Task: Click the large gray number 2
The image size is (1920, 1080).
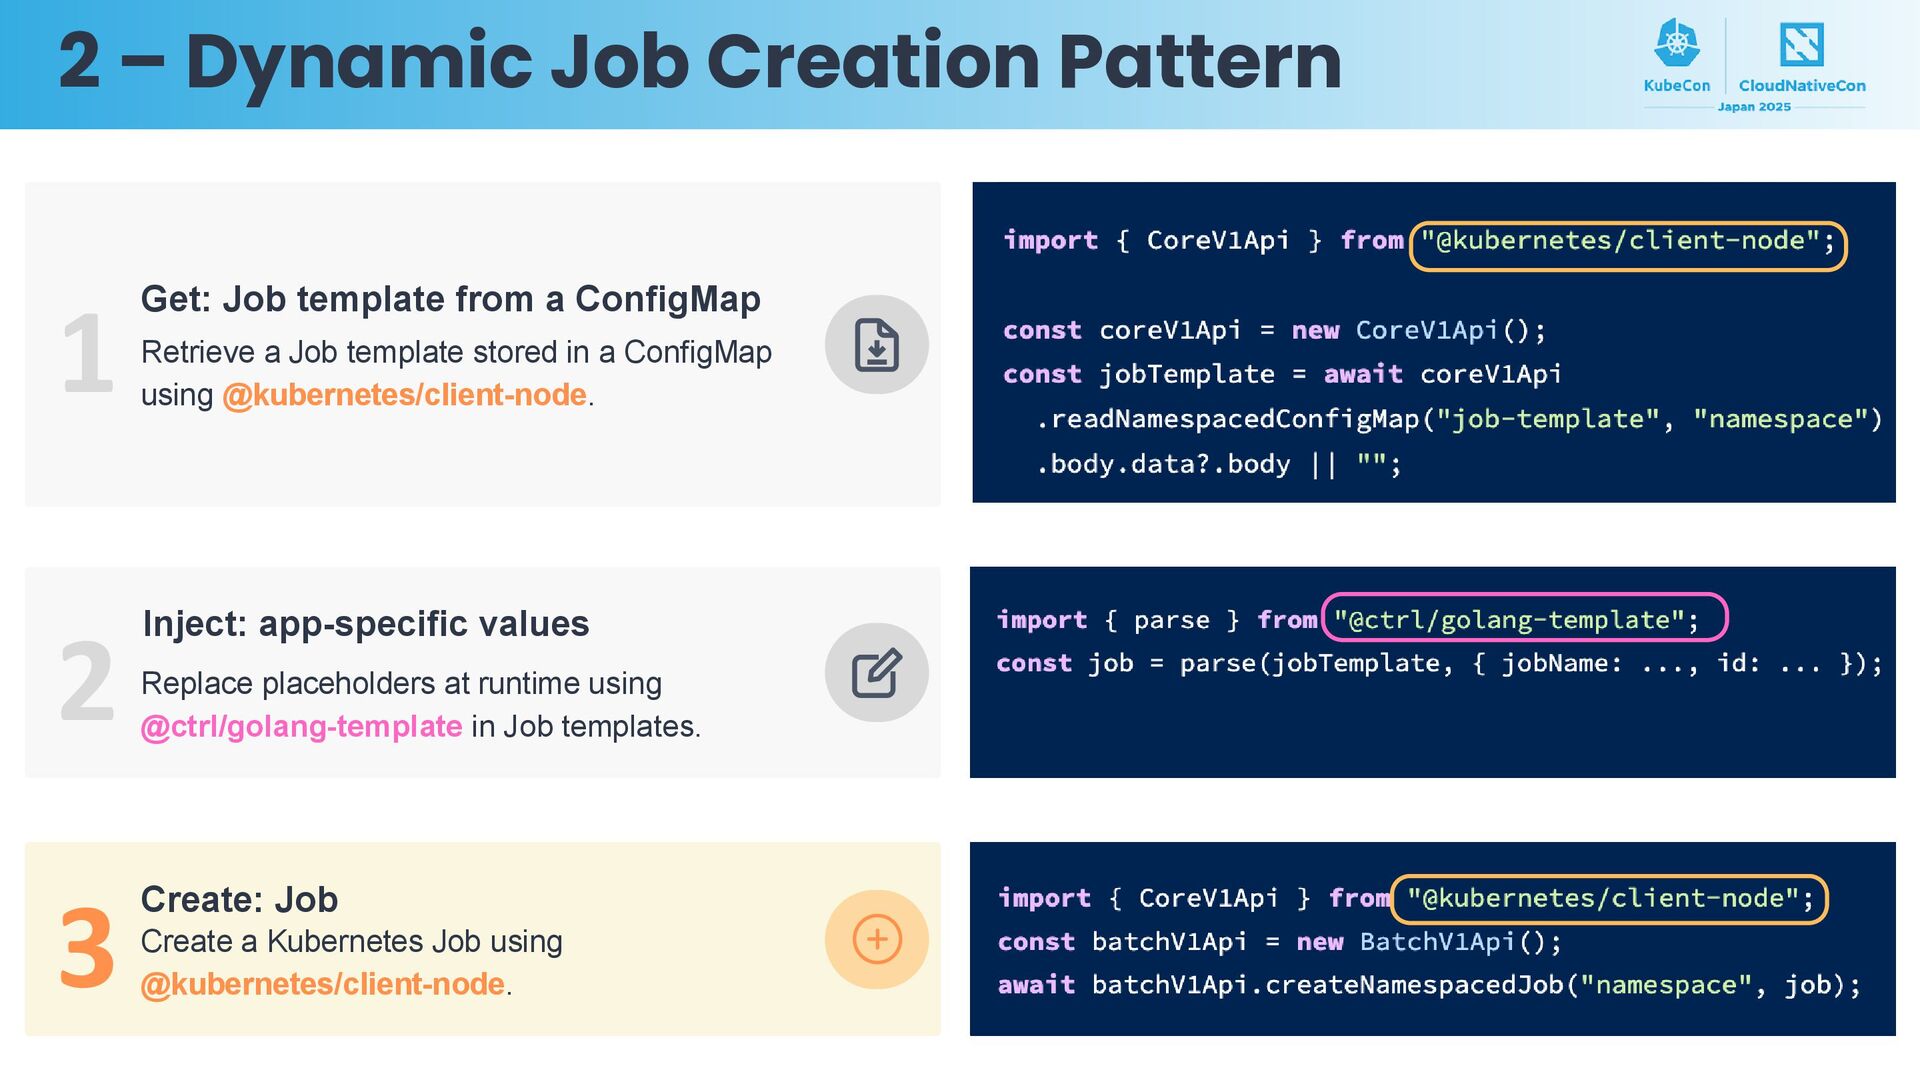Action: pos(87,682)
